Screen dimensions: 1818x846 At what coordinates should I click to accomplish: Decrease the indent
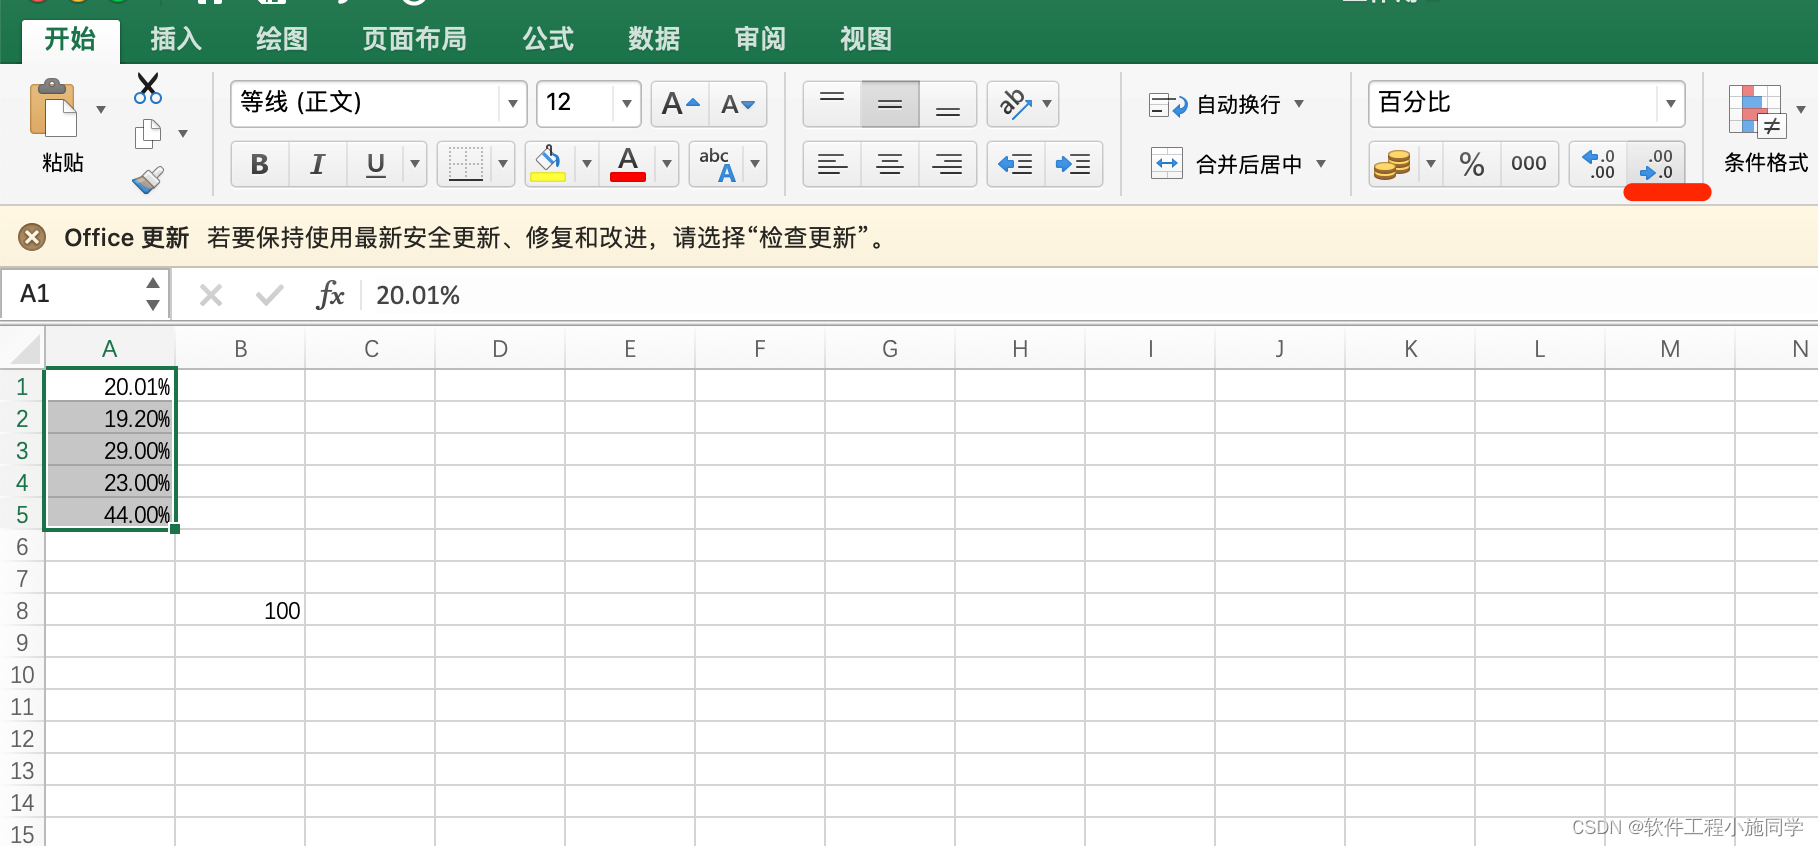[1016, 164]
